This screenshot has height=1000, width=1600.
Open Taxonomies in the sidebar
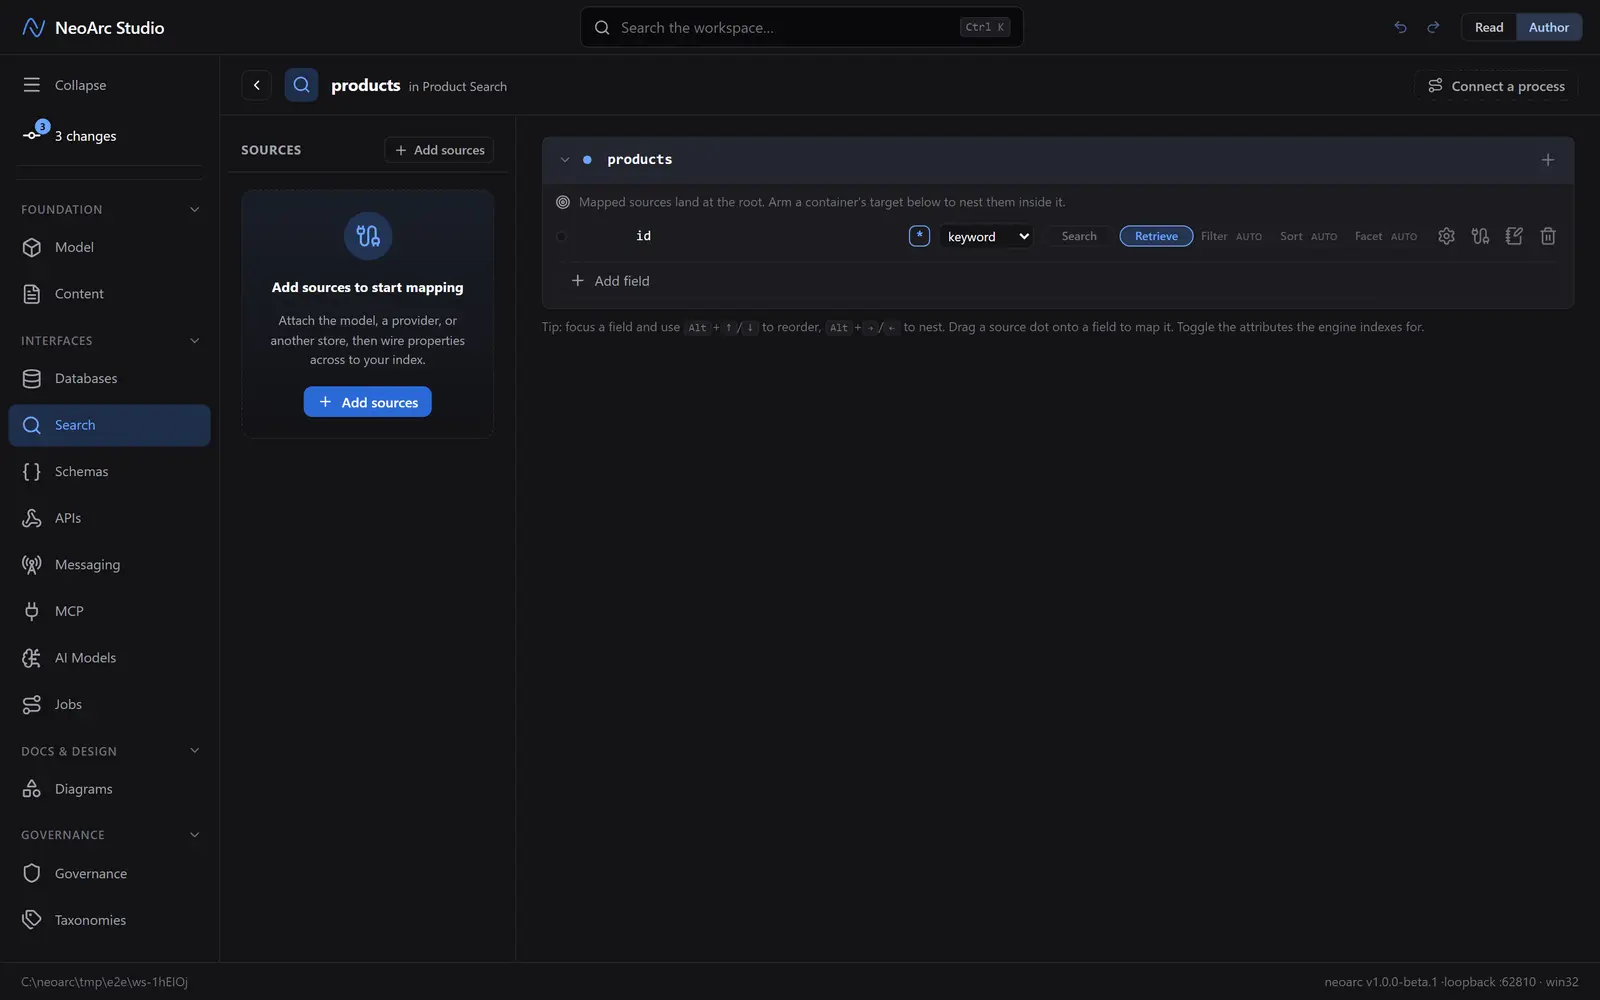[109, 920]
